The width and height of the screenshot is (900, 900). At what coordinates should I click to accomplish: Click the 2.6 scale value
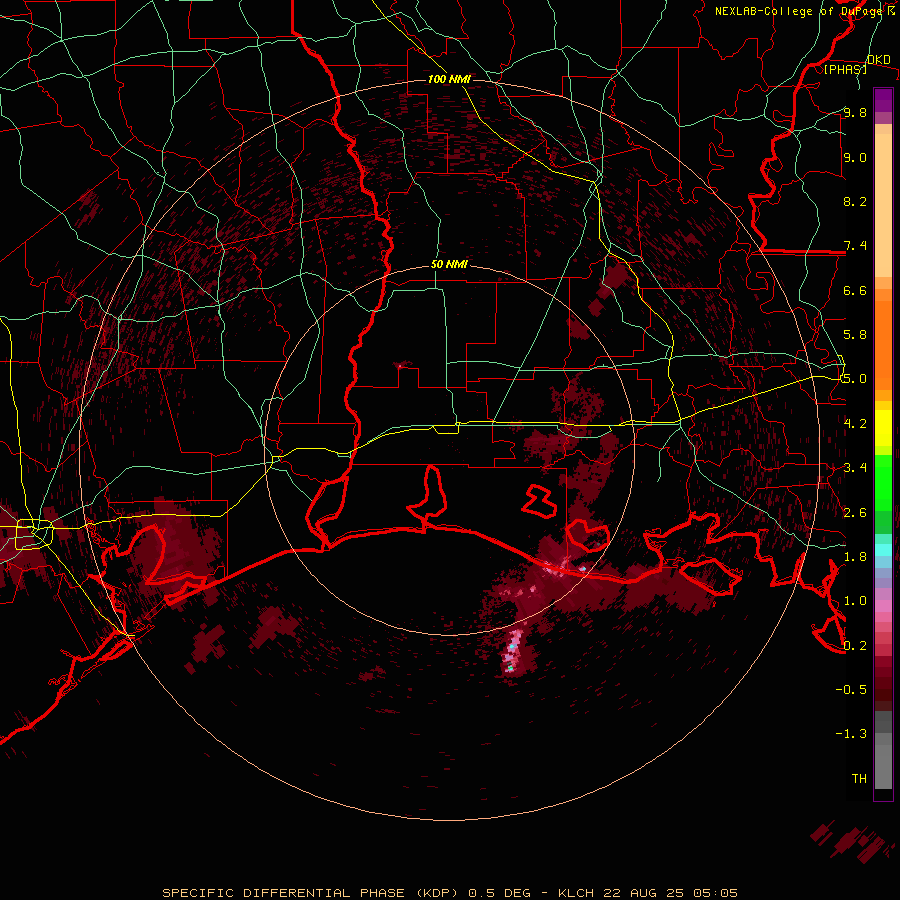pos(855,513)
